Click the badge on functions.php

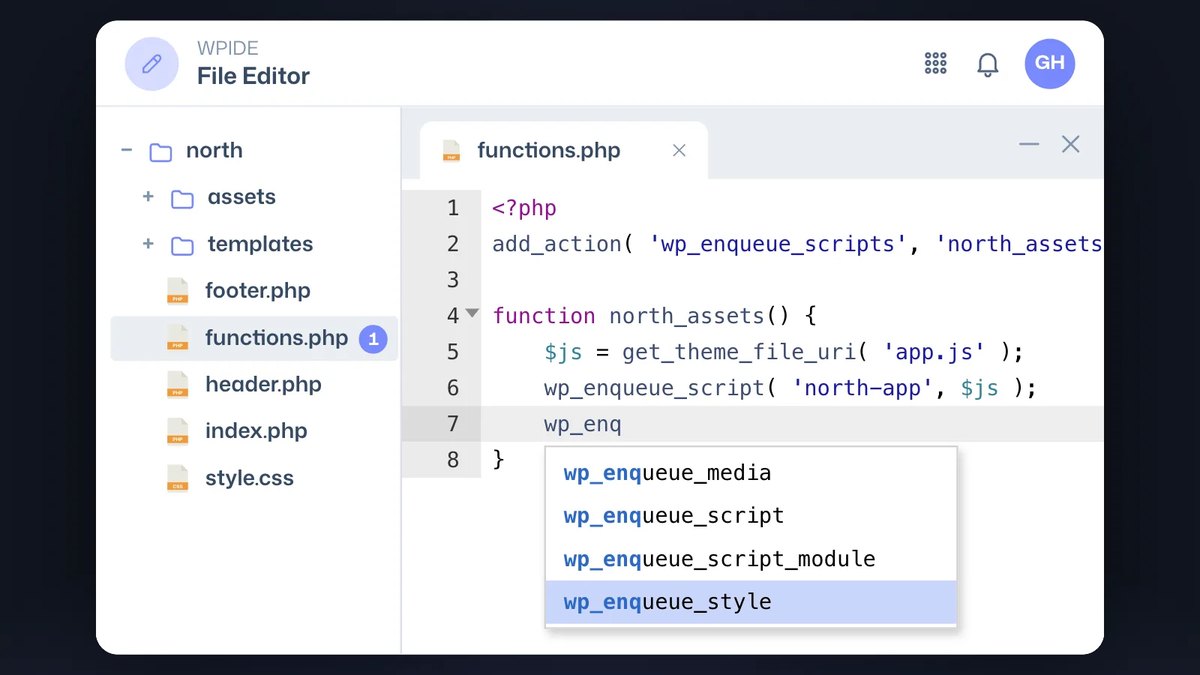point(373,339)
